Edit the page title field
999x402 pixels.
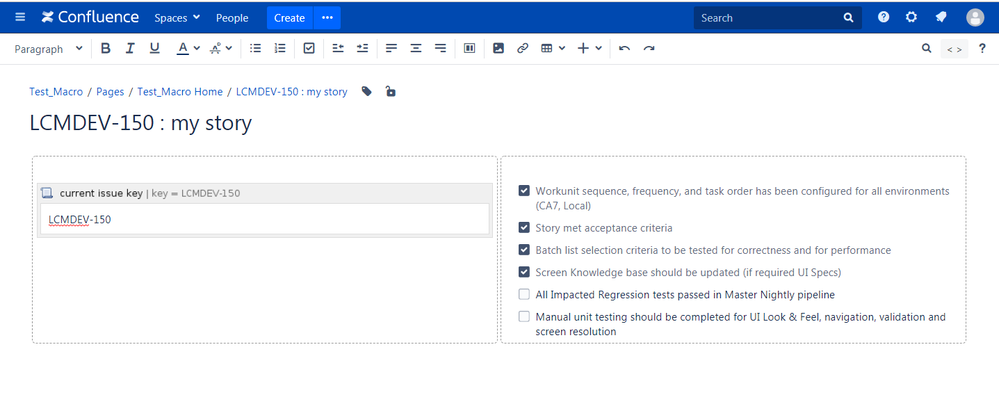pyautogui.click(x=140, y=124)
